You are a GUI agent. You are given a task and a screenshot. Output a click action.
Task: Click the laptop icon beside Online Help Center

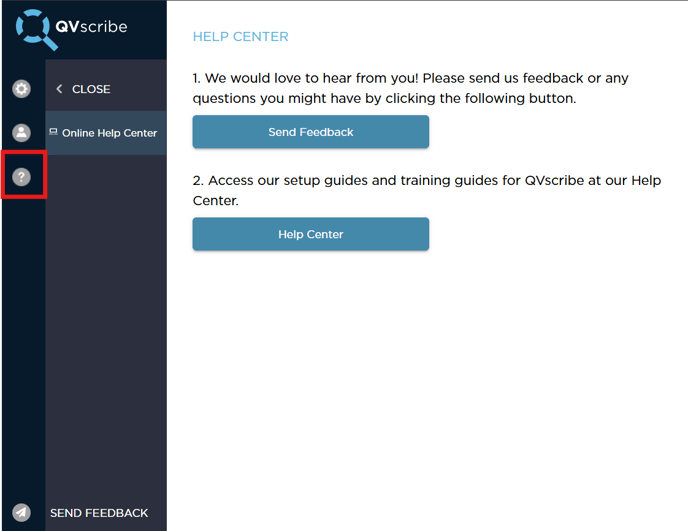coord(53,131)
